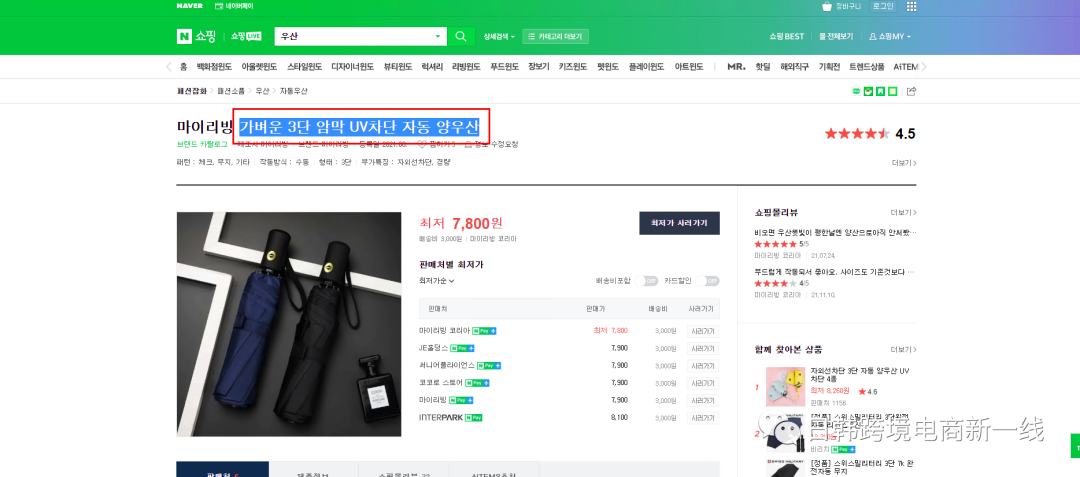Click the 네이버페이 icon link
1080x477 pixels.
[235, 6]
